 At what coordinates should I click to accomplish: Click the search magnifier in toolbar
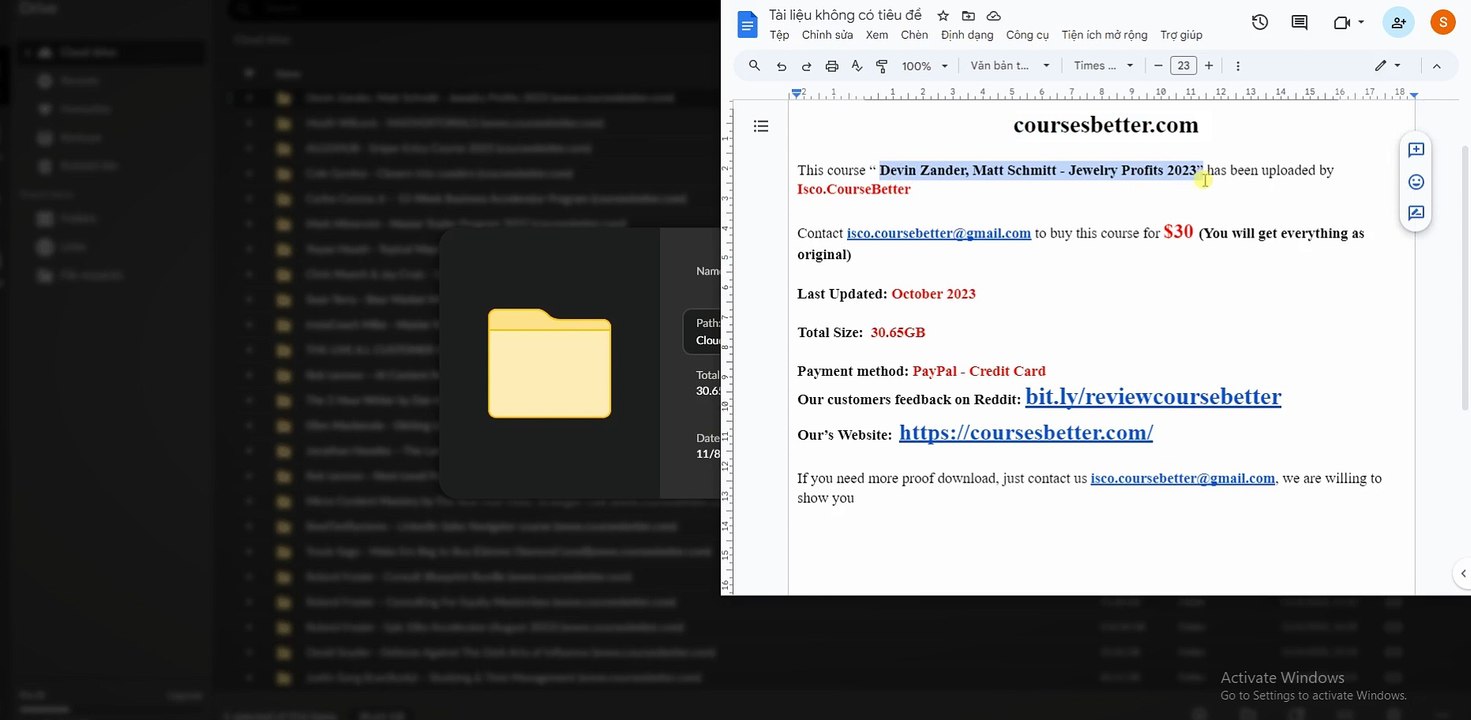pyautogui.click(x=754, y=66)
